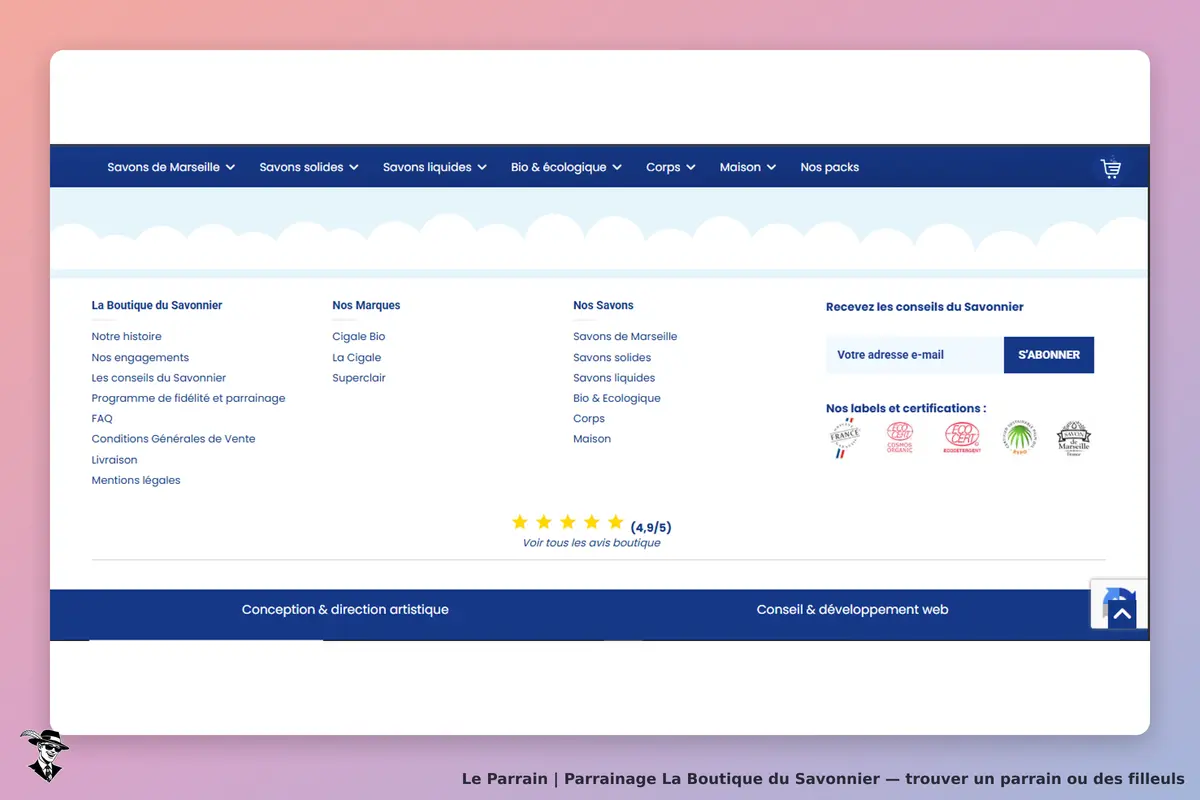The width and height of the screenshot is (1200, 800).
Task: Expand the Savons solides menu chevron
Action: point(354,168)
